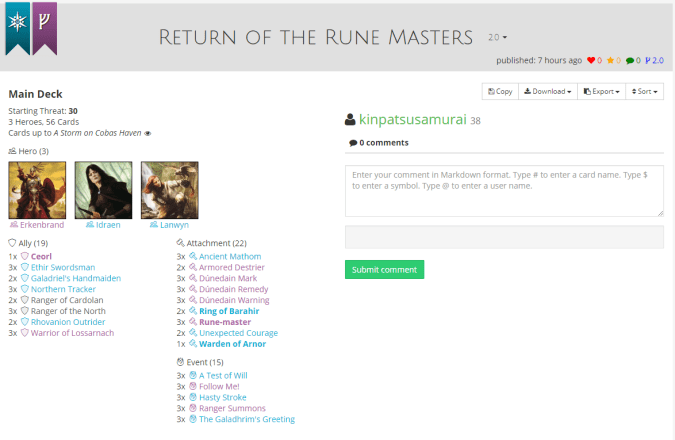Click the user silhouette icon beside kinpatsusamurai
This screenshot has height=440, width=675.
pyautogui.click(x=350, y=119)
